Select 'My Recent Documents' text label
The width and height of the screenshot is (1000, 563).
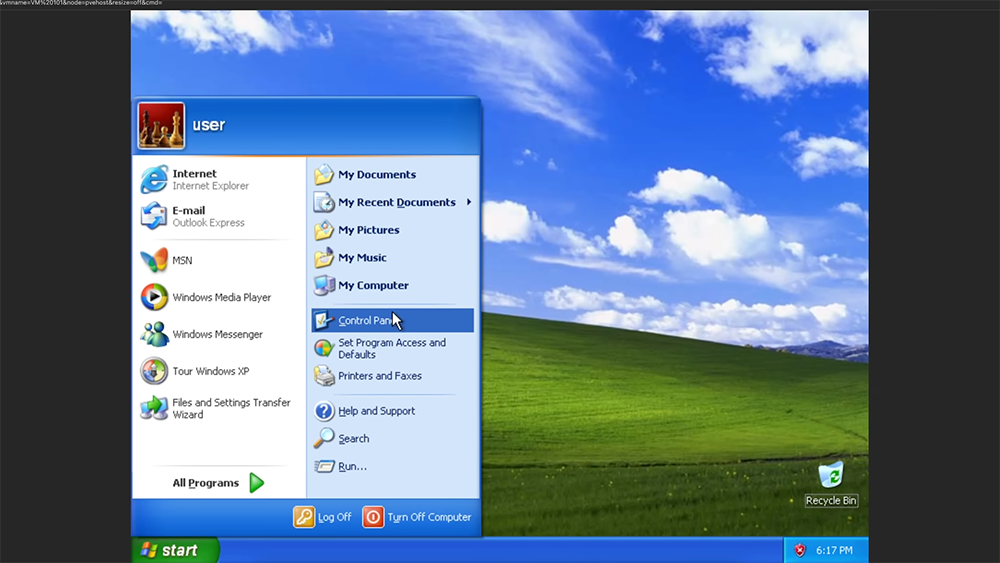click(x=397, y=202)
